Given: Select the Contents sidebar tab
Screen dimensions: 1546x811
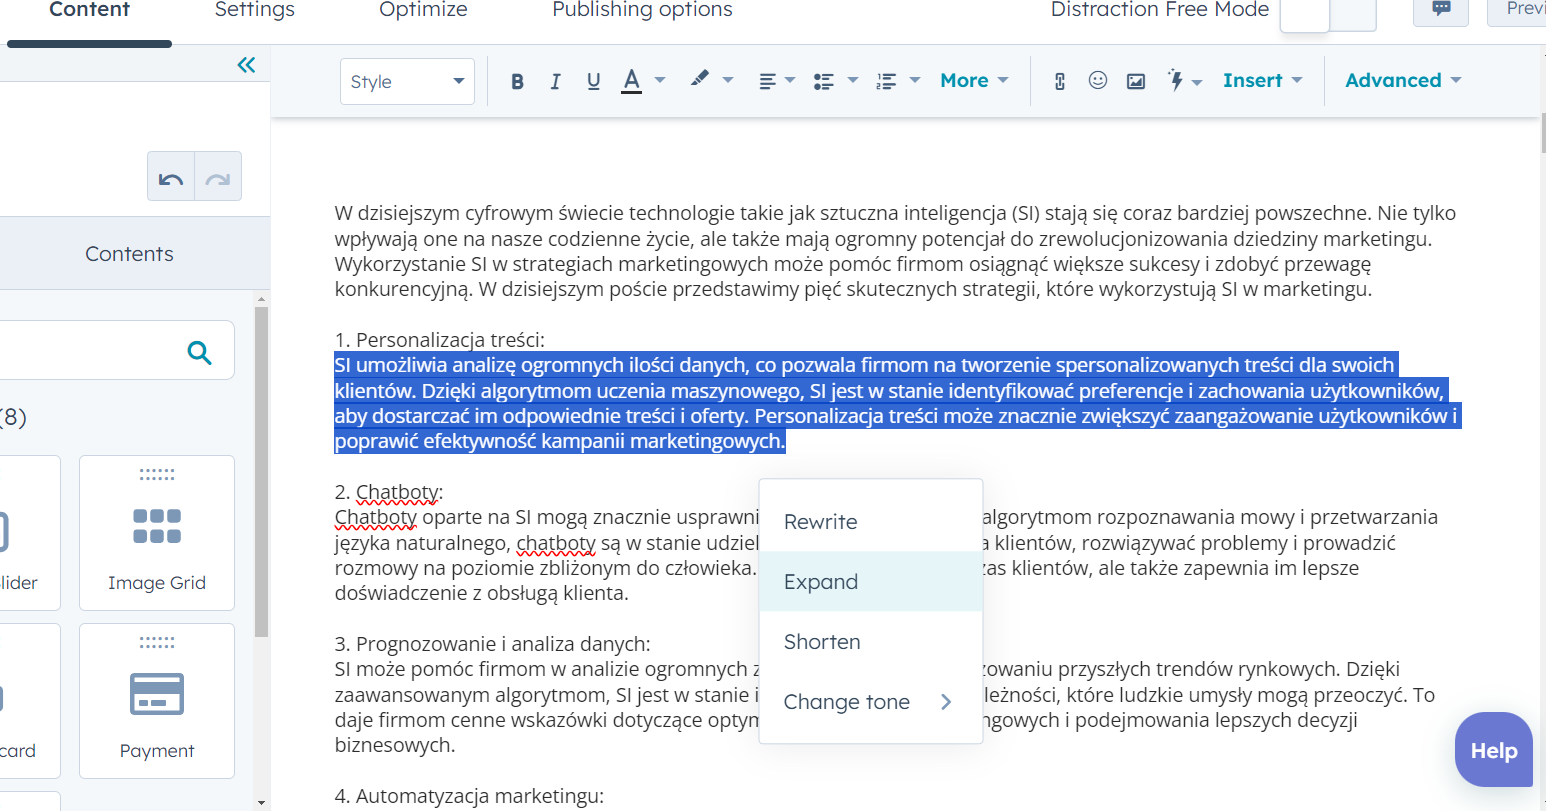Looking at the screenshot, I should tap(129, 254).
